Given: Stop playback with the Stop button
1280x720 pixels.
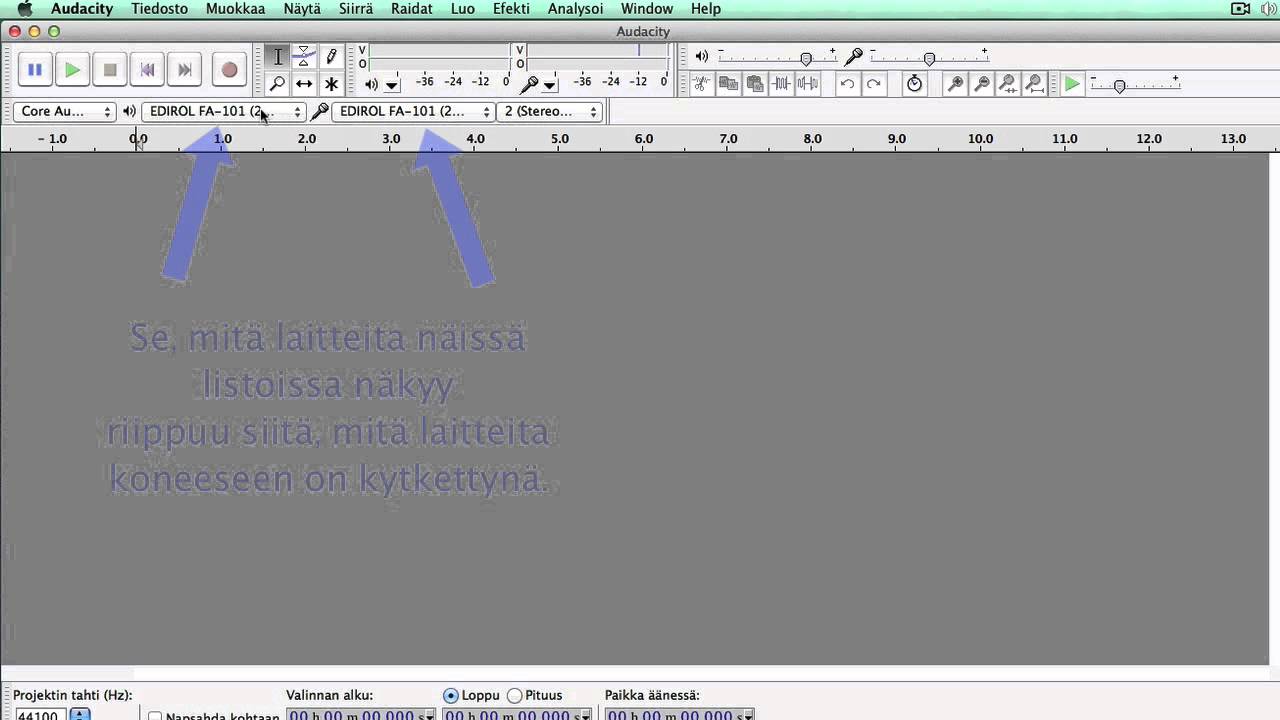Looking at the screenshot, I should tap(110, 70).
